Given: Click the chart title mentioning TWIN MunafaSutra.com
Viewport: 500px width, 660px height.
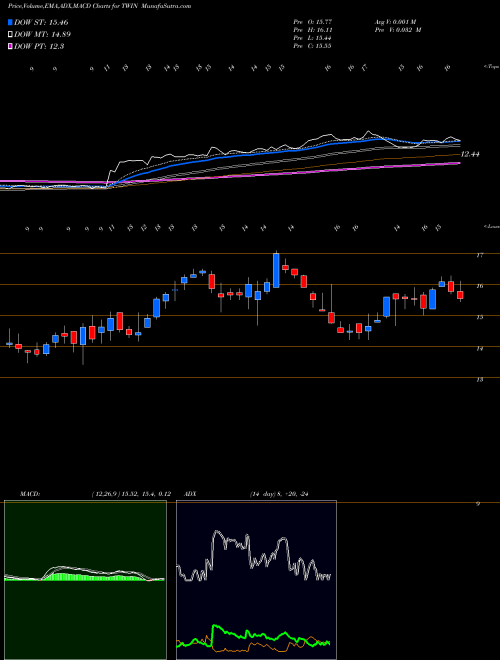Looking at the screenshot, I should tap(99, 6).
